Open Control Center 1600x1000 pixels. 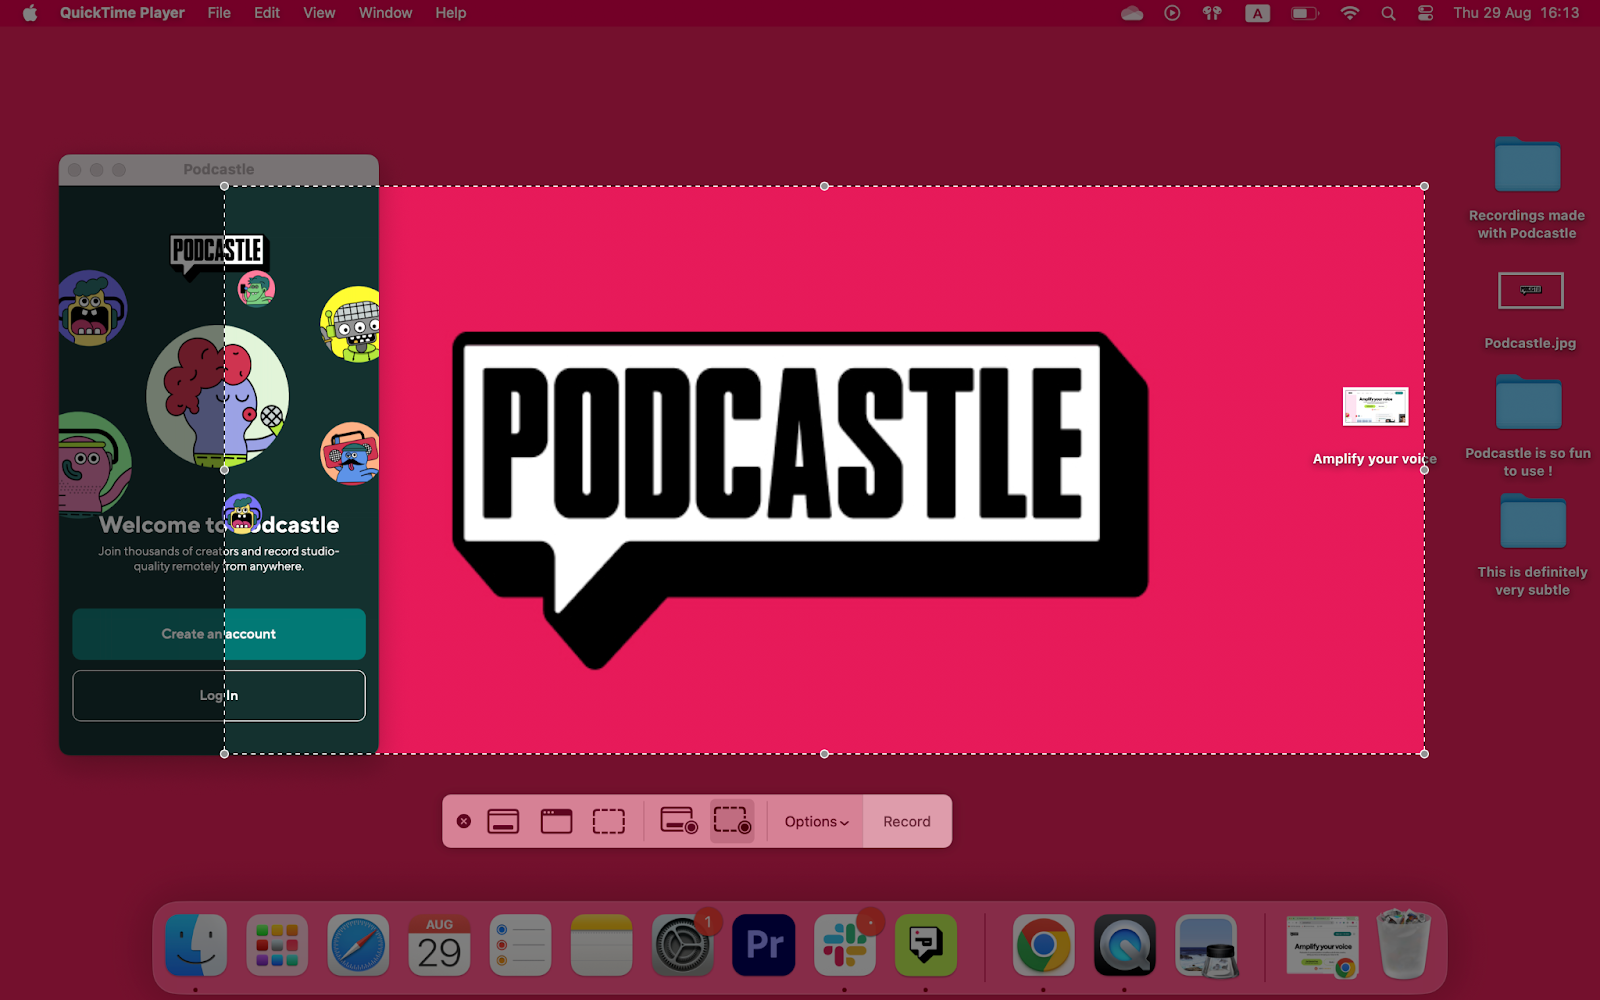(1426, 13)
